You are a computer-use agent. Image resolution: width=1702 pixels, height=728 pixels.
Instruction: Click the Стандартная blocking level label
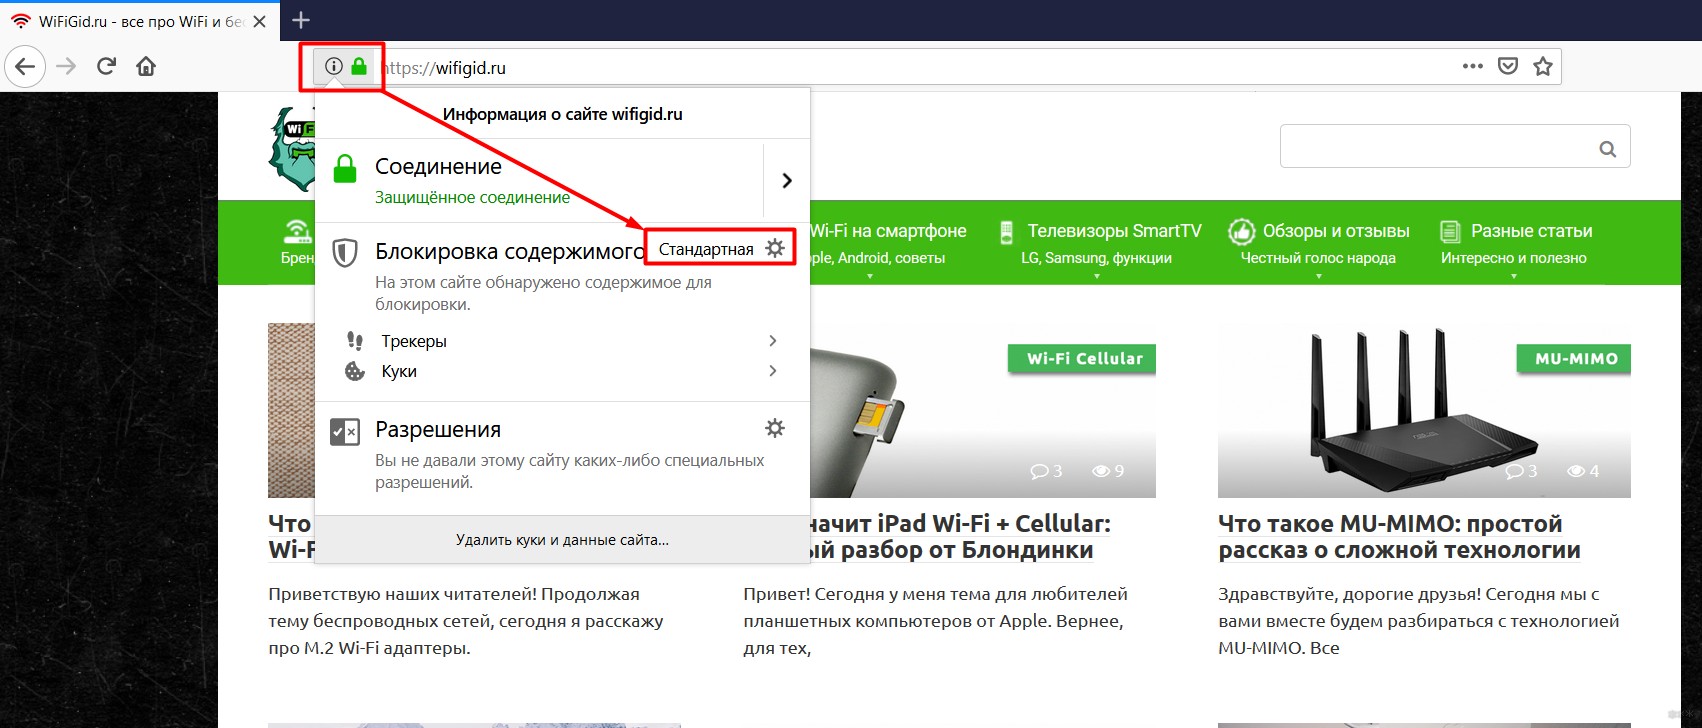(706, 249)
